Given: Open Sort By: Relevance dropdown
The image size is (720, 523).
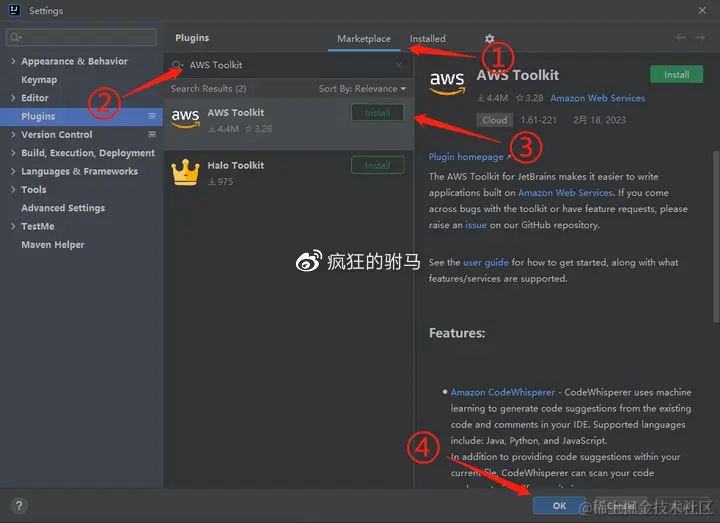Looking at the screenshot, I should [x=362, y=89].
